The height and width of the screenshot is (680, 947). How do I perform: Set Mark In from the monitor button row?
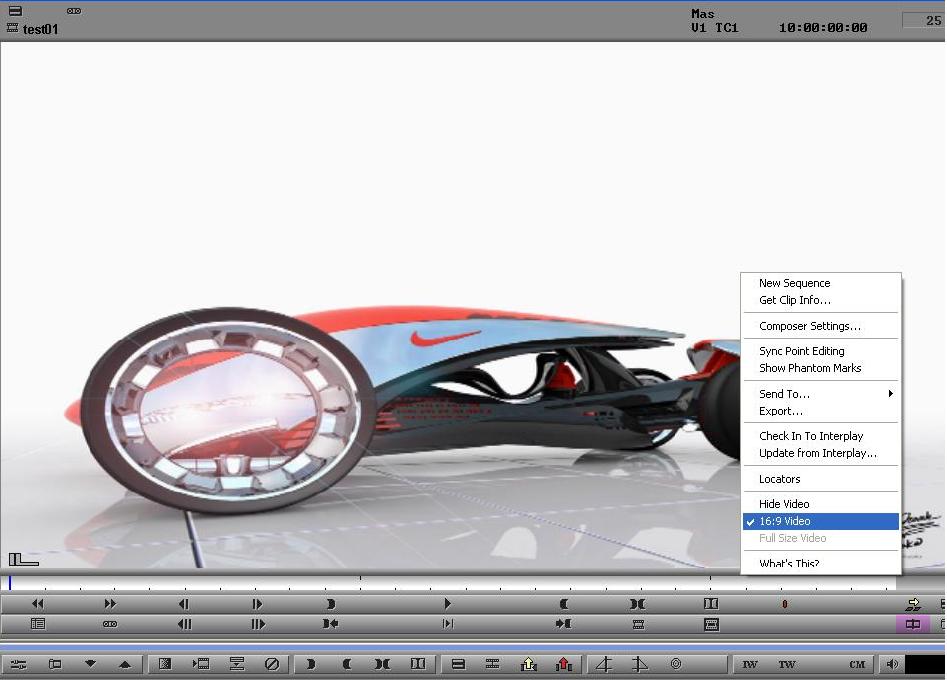click(330, 603)
